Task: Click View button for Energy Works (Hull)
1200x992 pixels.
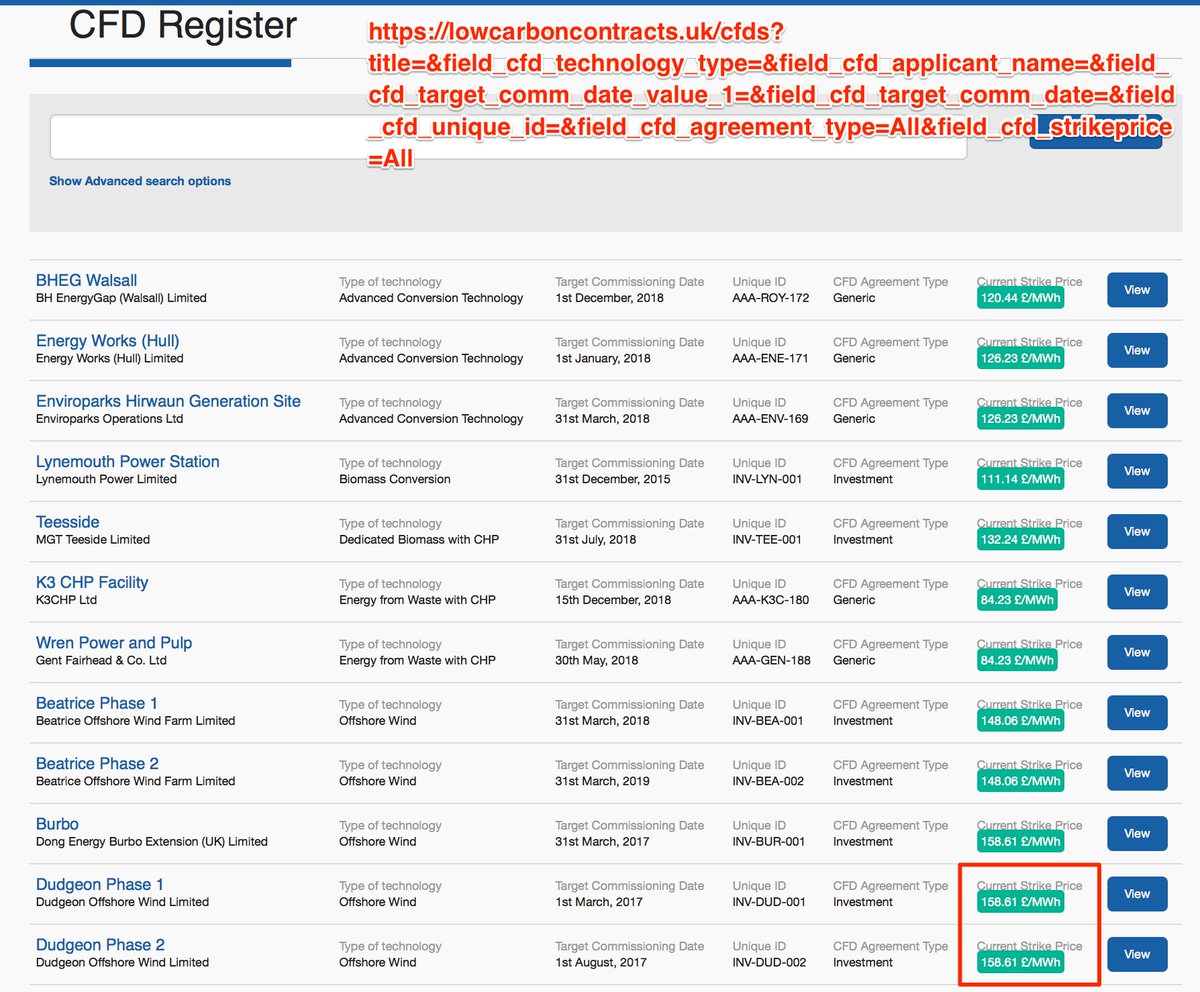Action: tap(1137, 350)
